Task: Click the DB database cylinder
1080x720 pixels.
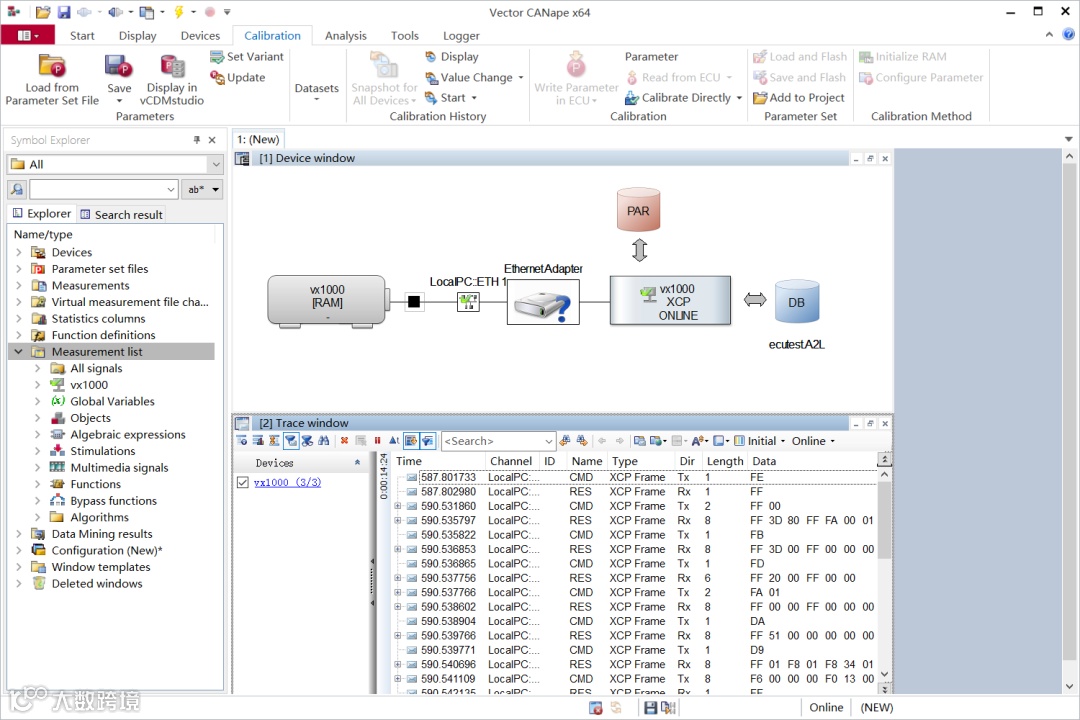Action: tap(797, 301)
